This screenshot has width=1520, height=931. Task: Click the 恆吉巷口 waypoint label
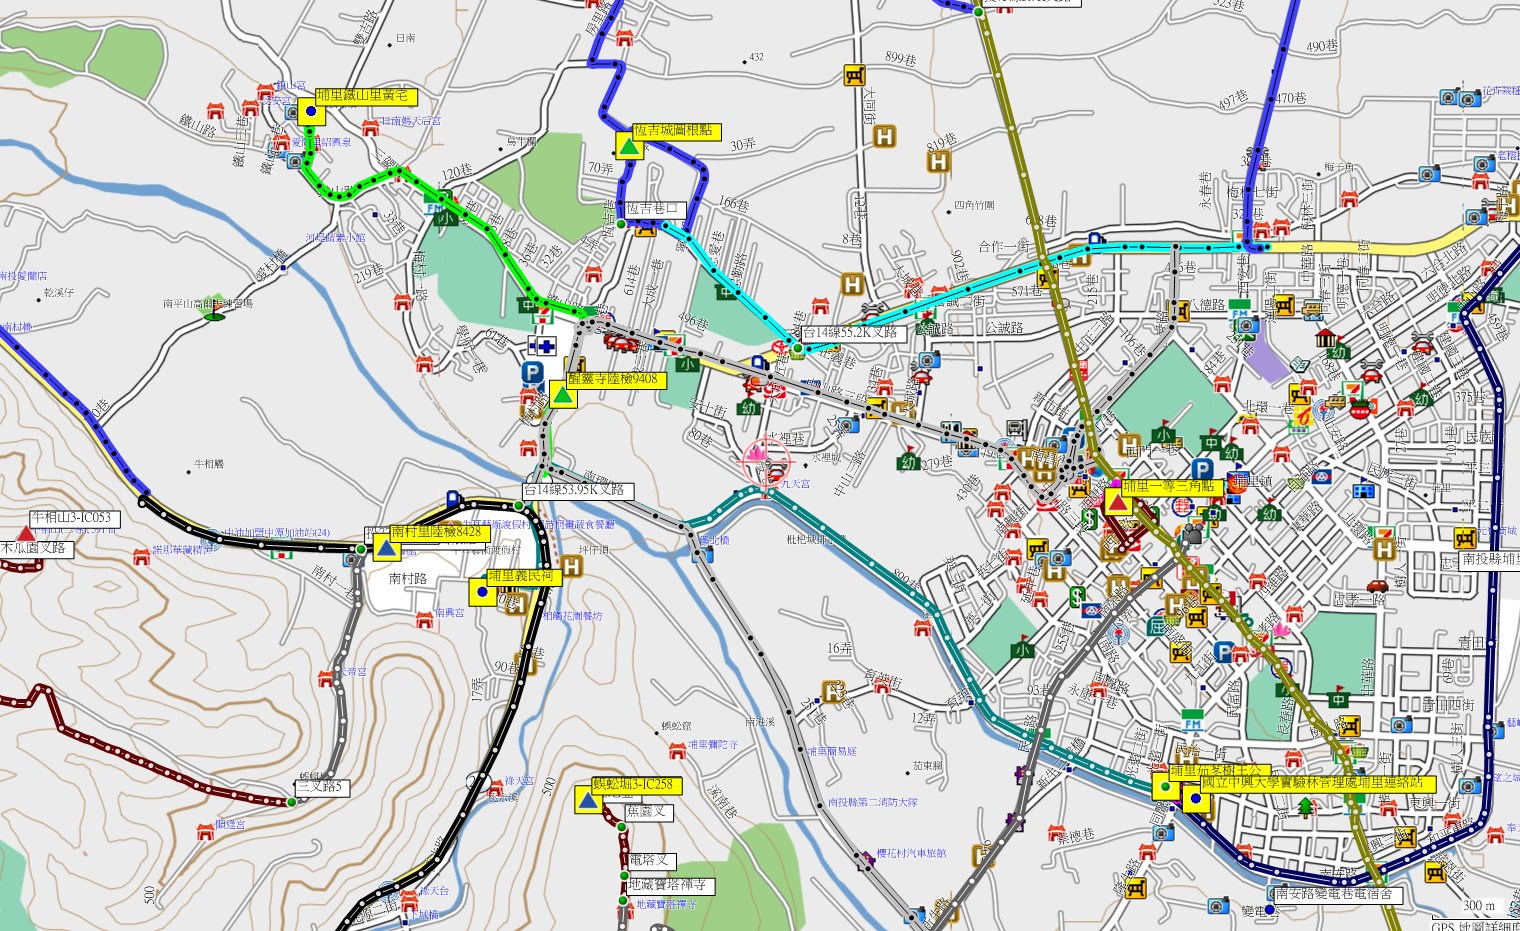point(653,209)
